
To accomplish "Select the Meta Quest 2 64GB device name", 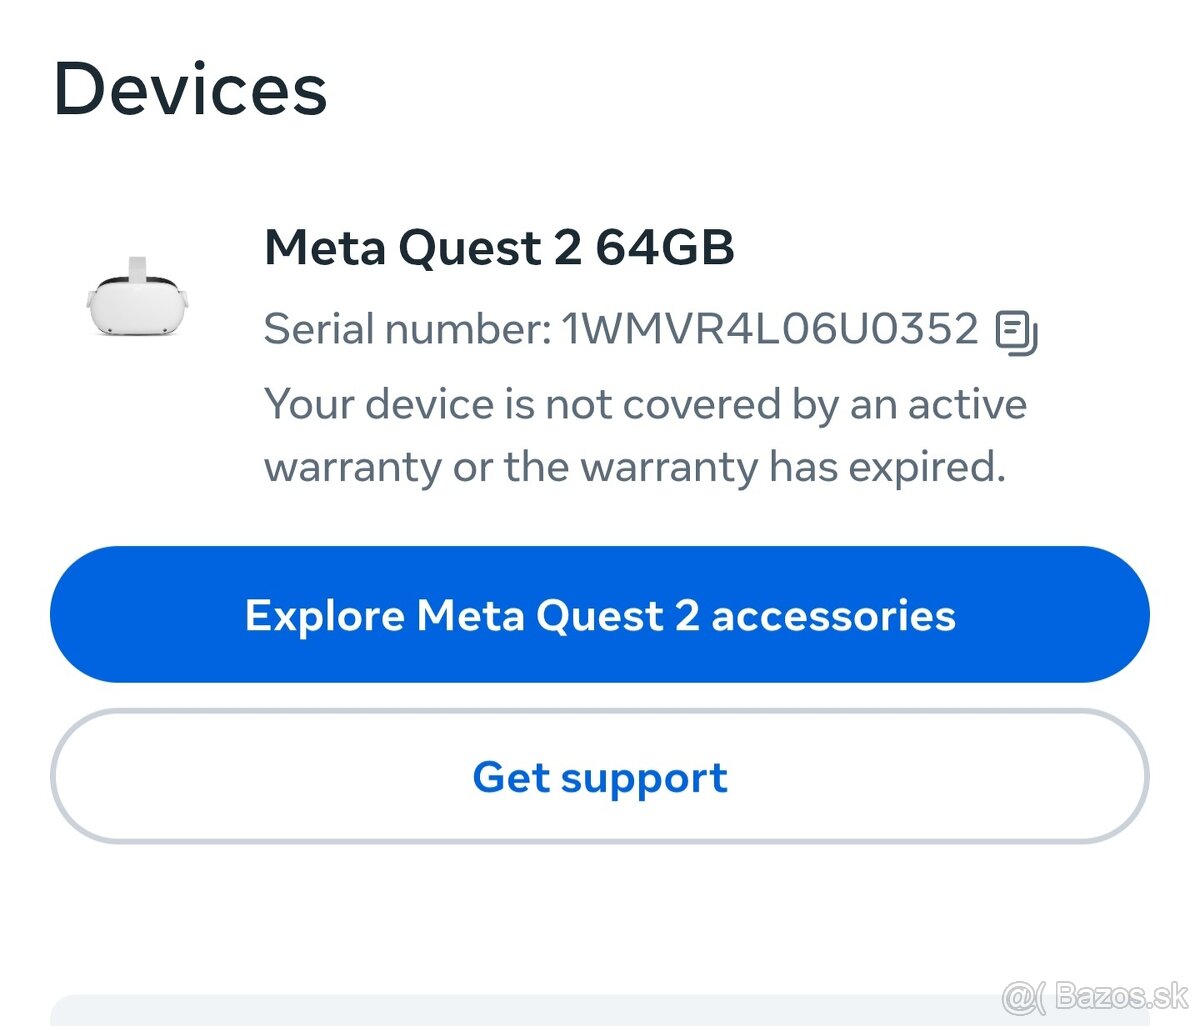I will [x=499, y=248].
